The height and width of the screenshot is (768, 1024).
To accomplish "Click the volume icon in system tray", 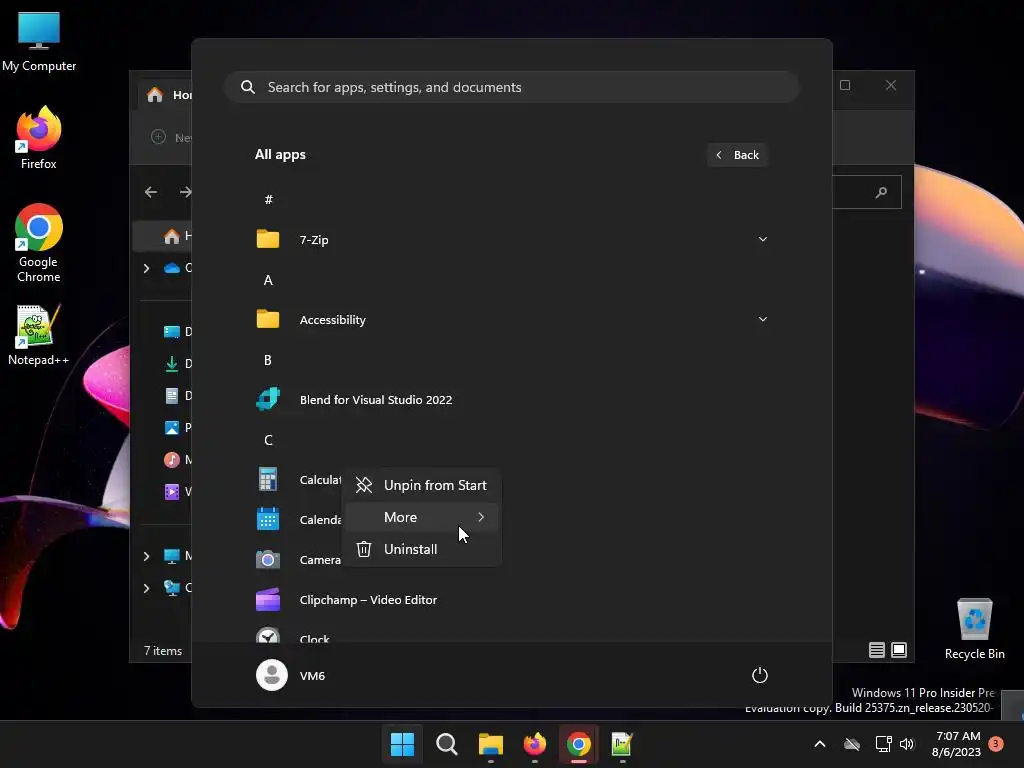I will point(907,744).
